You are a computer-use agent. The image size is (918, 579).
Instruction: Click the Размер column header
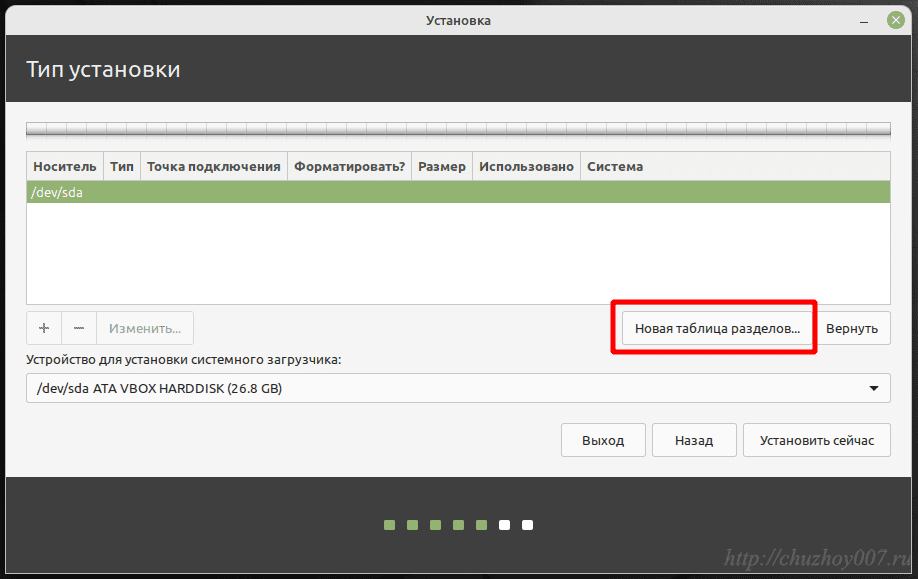pyautogui.click(x=441, y=166)
